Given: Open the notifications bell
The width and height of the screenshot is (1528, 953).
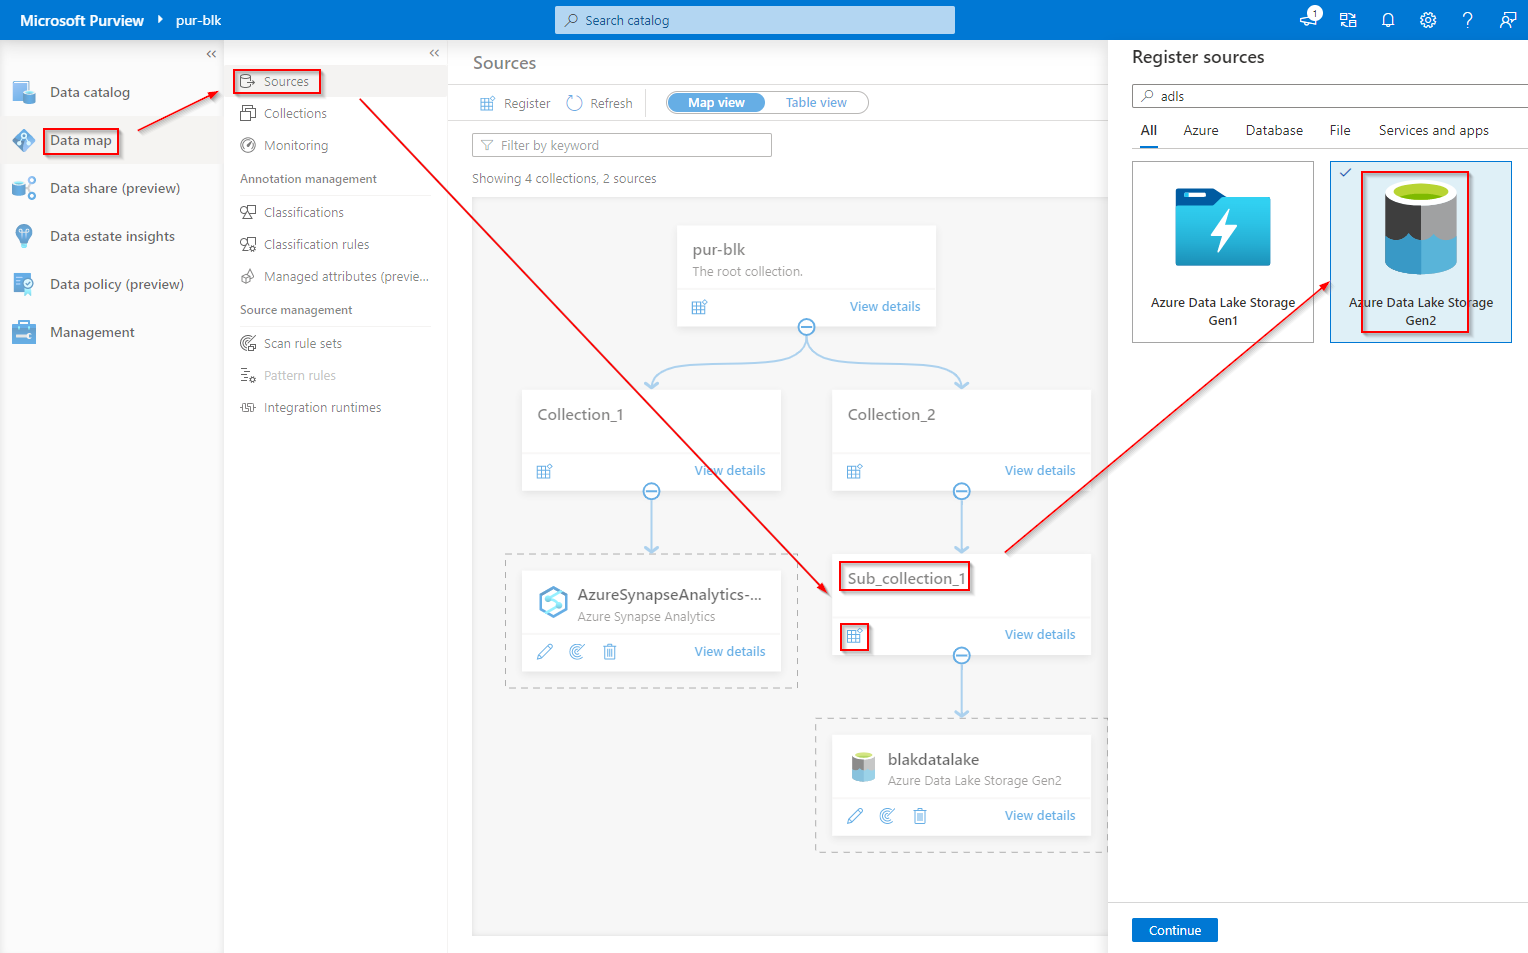Looking at the screenshot, I should tap(1388, 20).
